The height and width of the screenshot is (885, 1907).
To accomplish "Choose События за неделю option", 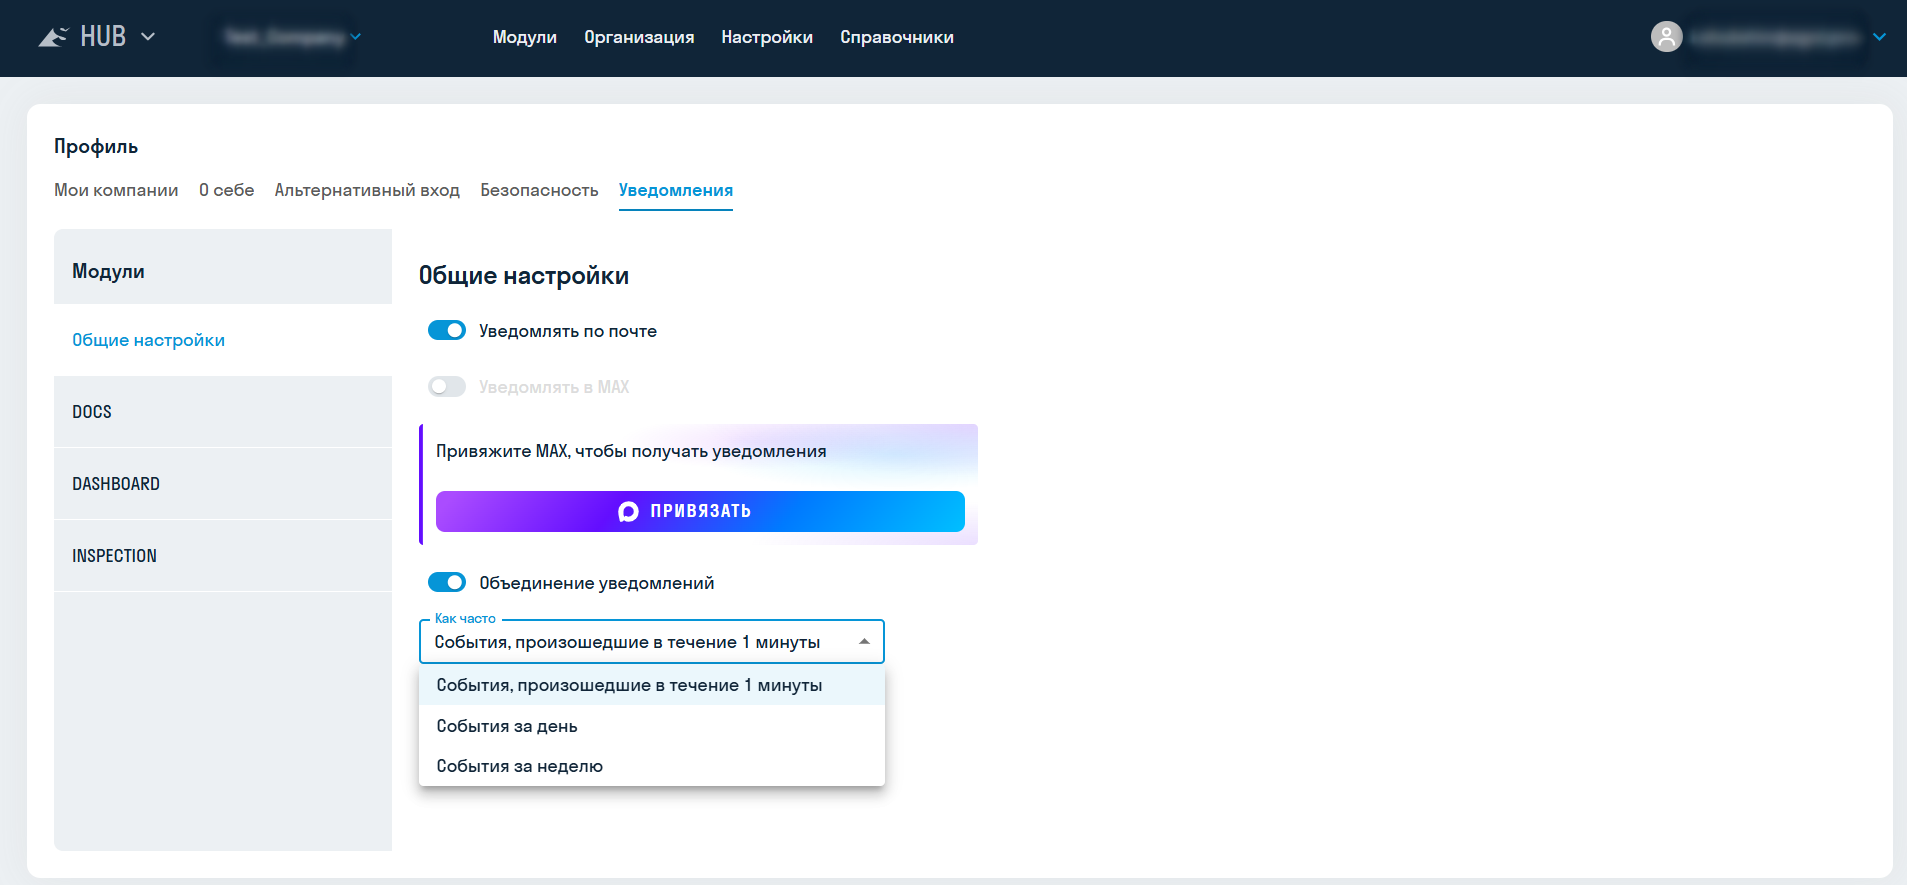I will [652, 766].
